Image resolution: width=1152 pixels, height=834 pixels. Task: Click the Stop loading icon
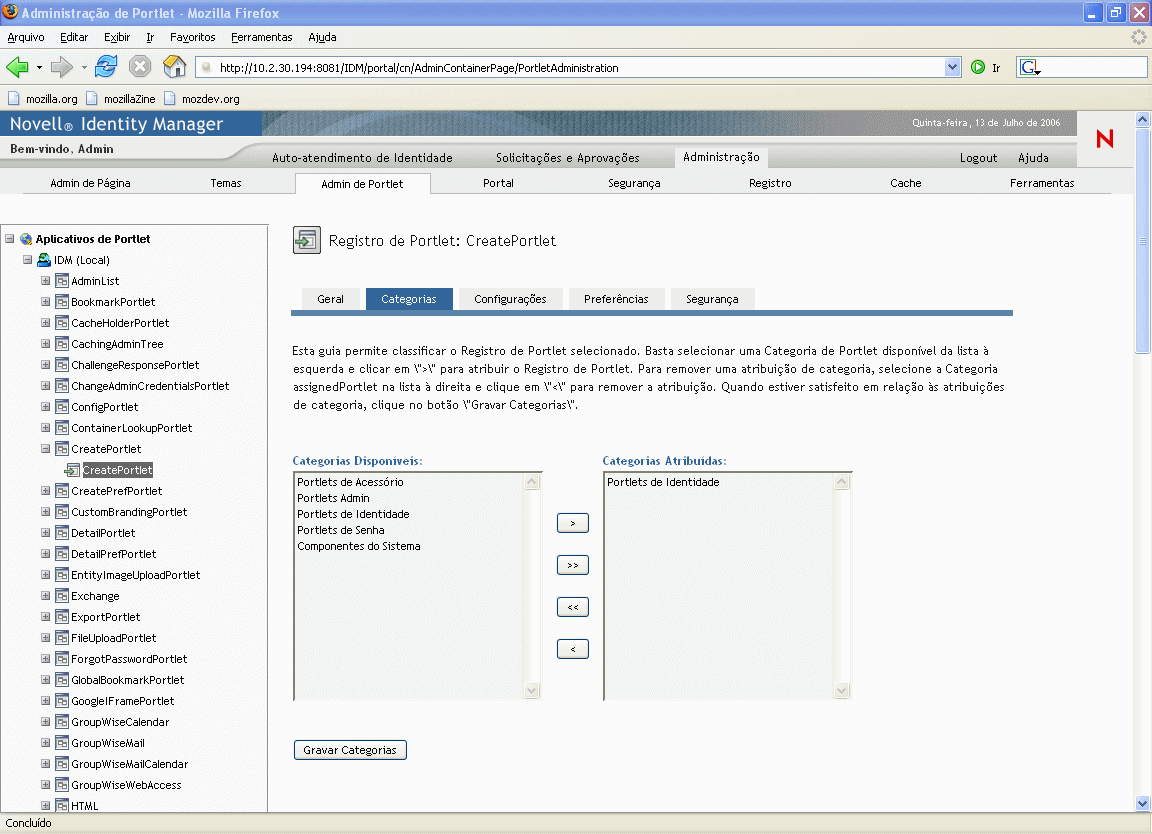[140, 67]
